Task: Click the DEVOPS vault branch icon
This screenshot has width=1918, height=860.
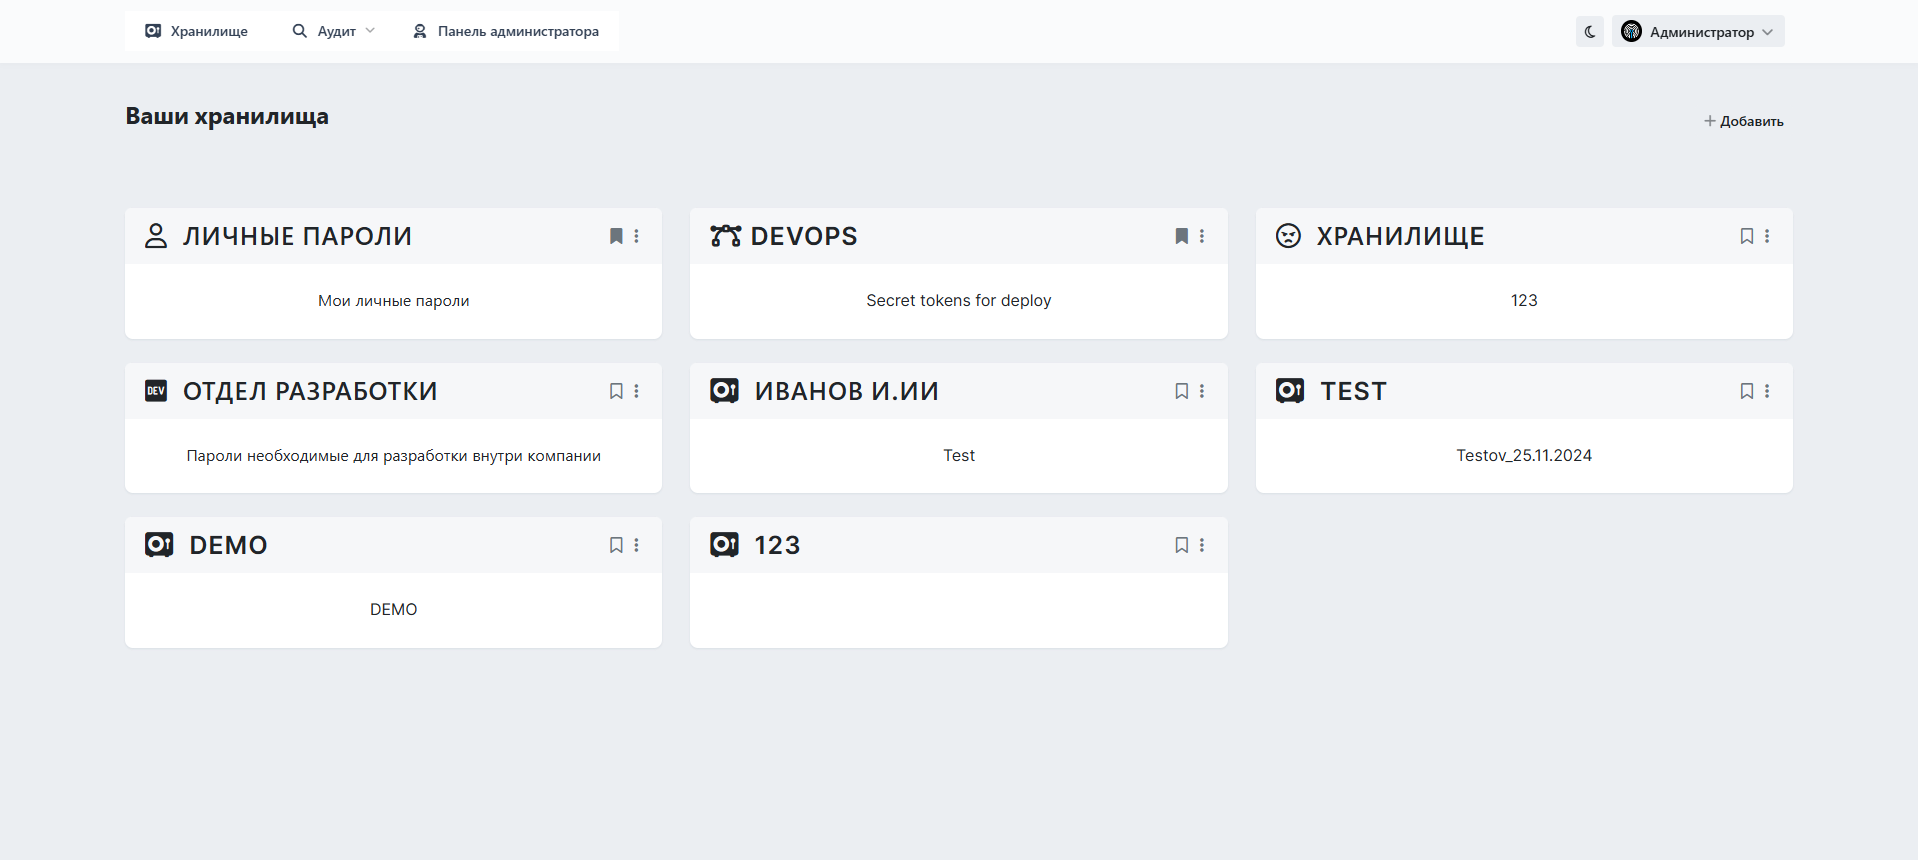Action: click(x=725, y=236)
